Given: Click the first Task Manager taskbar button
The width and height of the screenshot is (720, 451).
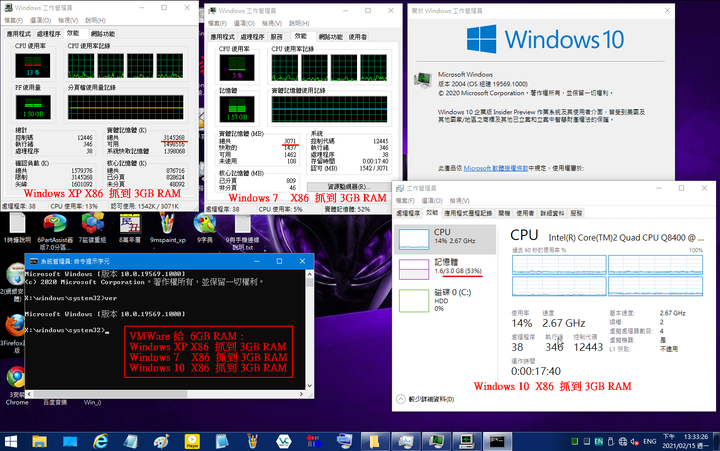Looking at the screenshot, I should click(x=405, y=442).
